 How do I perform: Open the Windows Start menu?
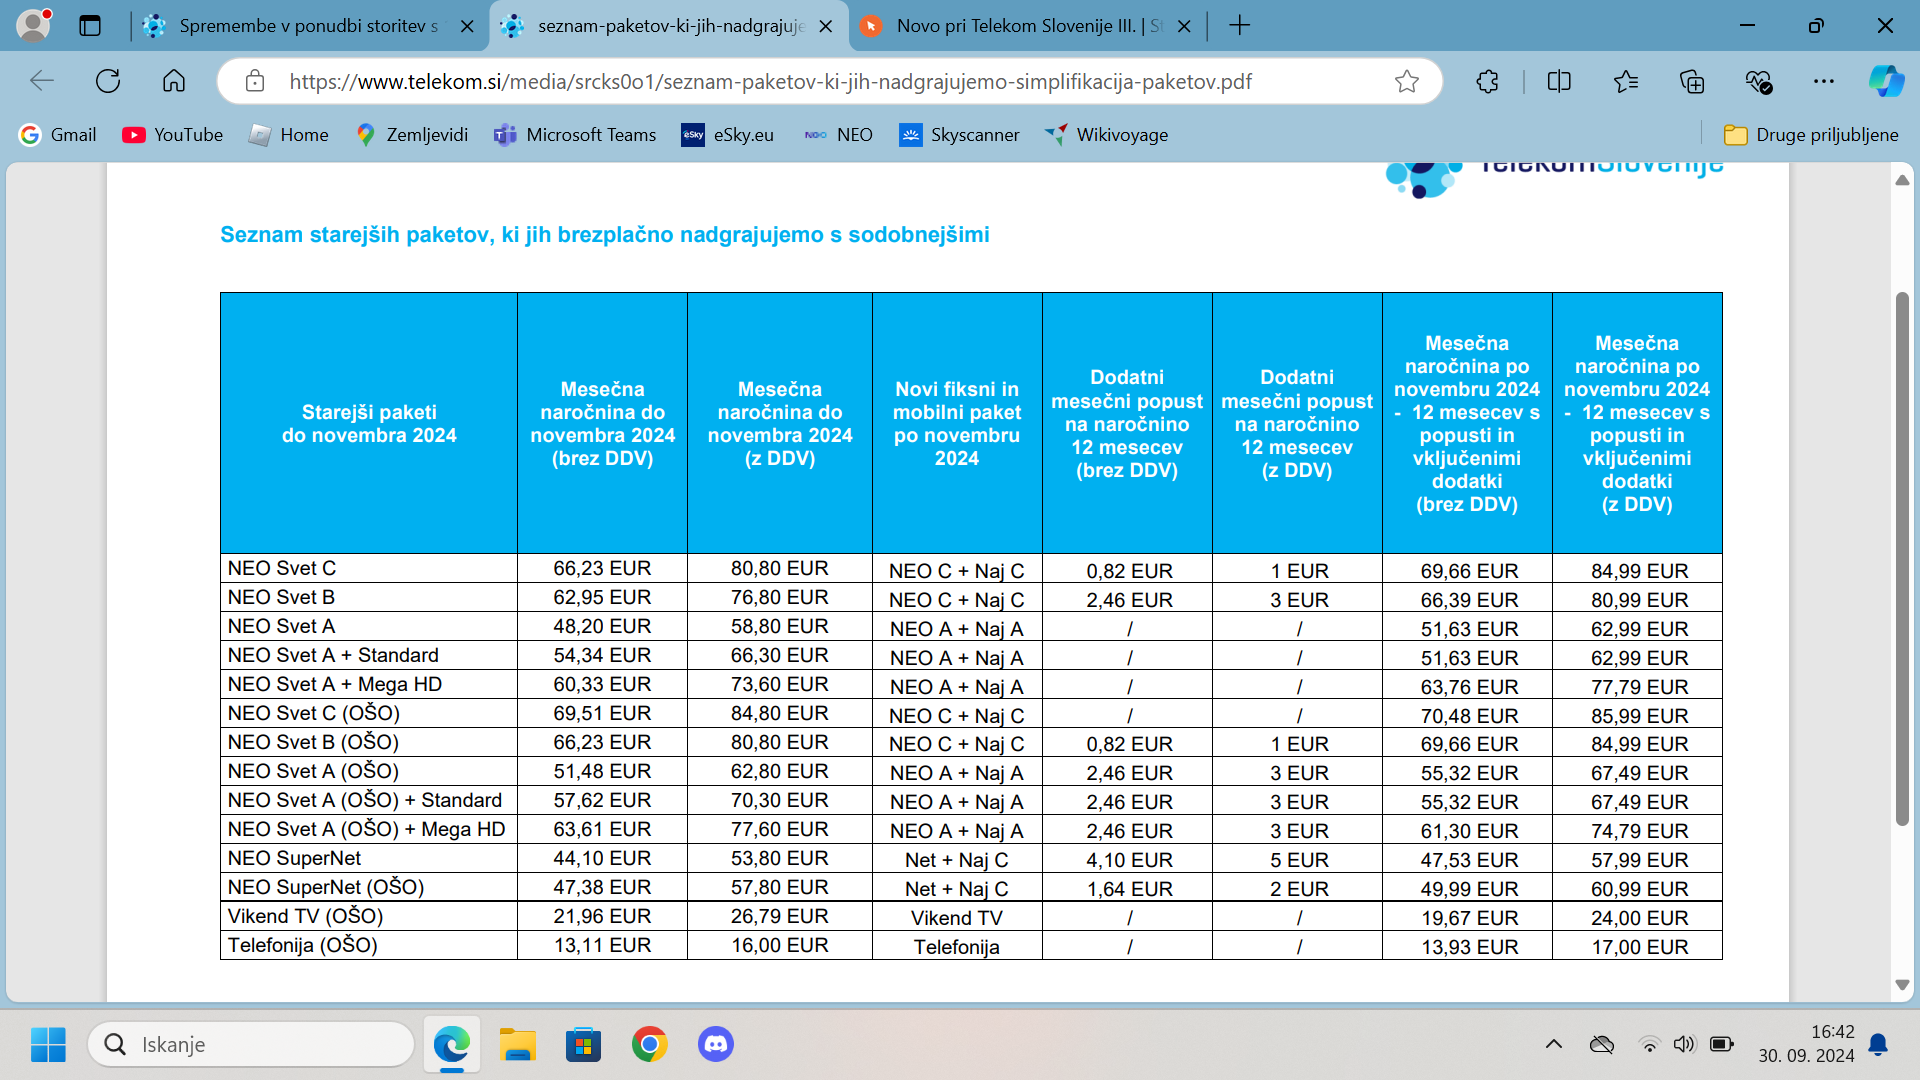click(x=48, y=1045)
